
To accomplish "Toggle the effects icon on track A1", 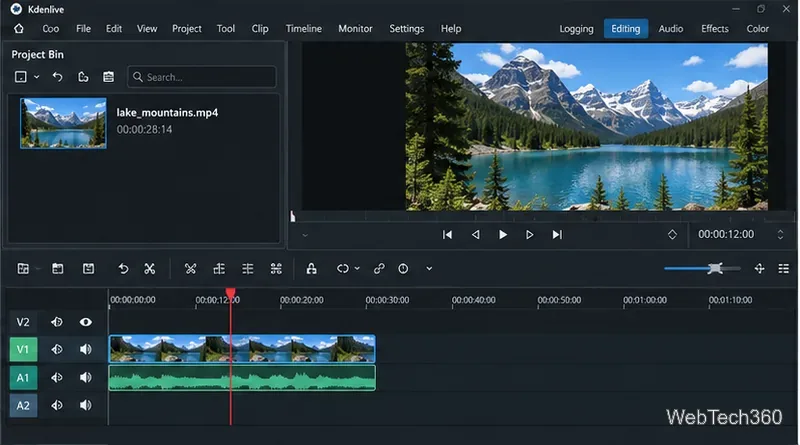I will [57, 378].
